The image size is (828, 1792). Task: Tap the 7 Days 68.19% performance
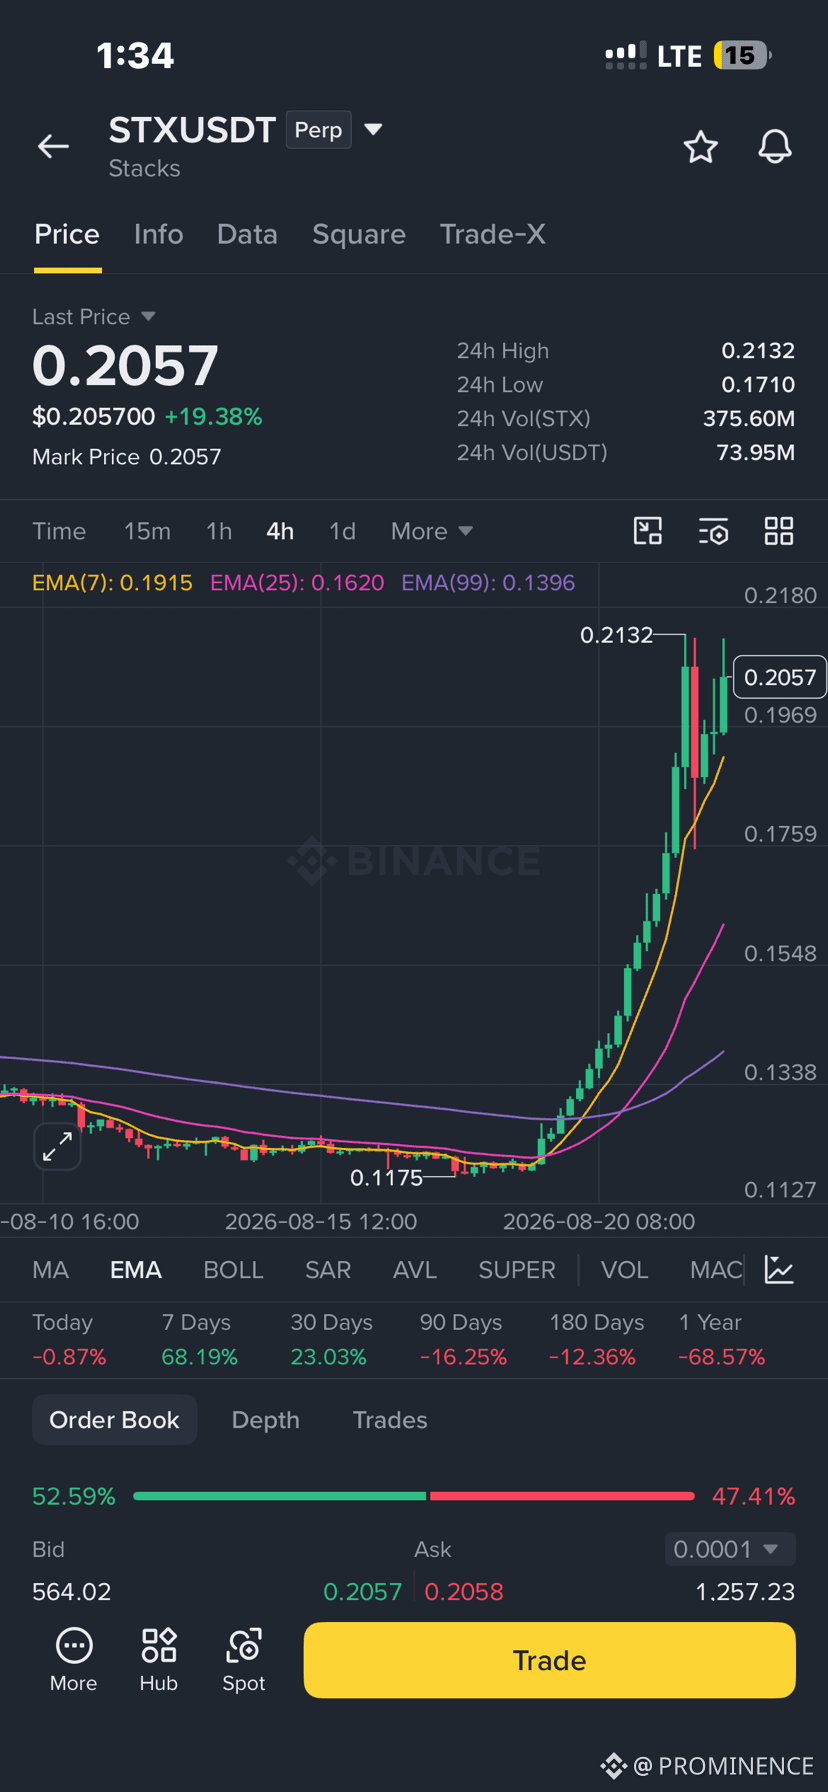(200, 1339)
